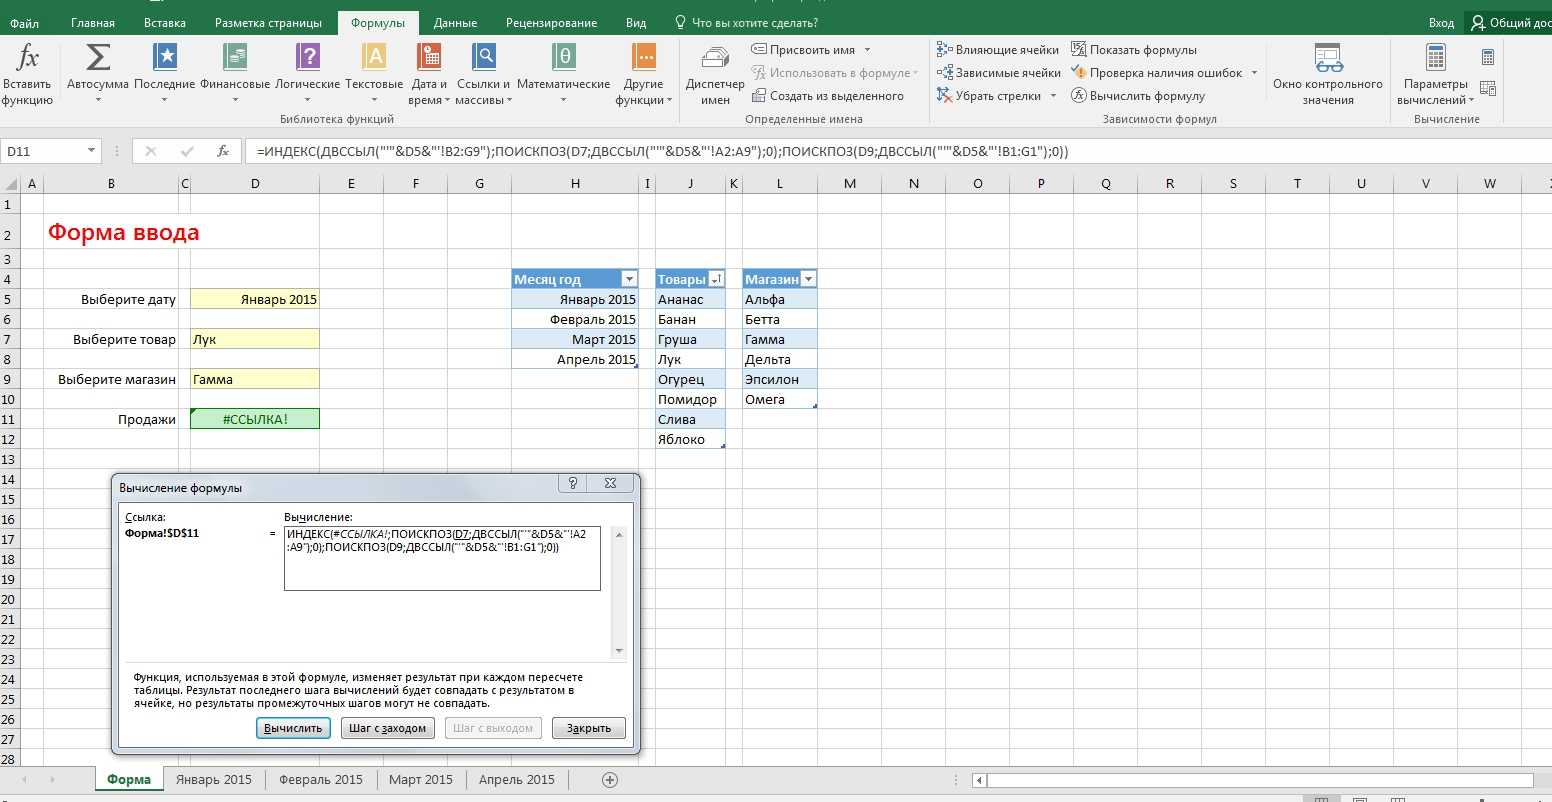This screenshot has height=802, width=1552.
Task: Select the Эпсилон cell in Магазин list
Action: pyautogui.click(x=780, y=379)
